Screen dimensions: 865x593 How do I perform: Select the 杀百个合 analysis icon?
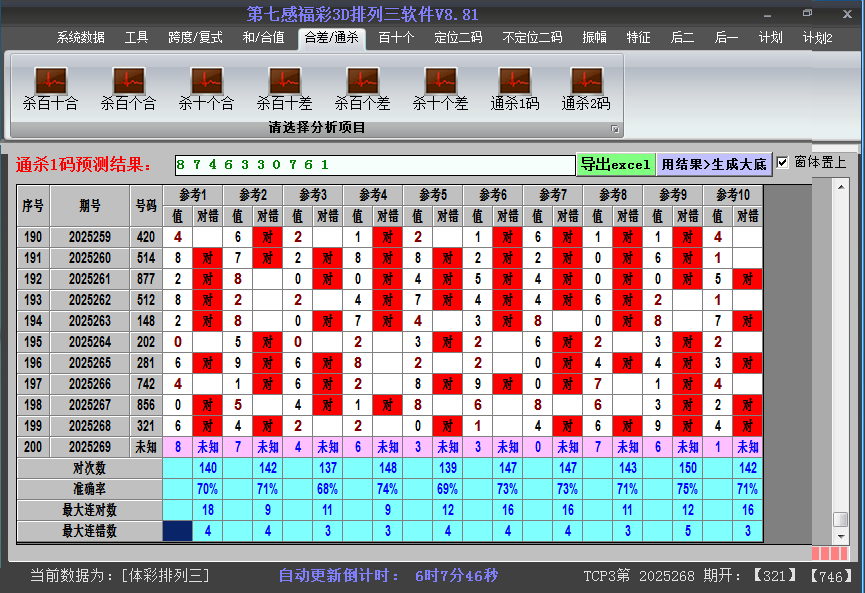click(x=128, y=88)
